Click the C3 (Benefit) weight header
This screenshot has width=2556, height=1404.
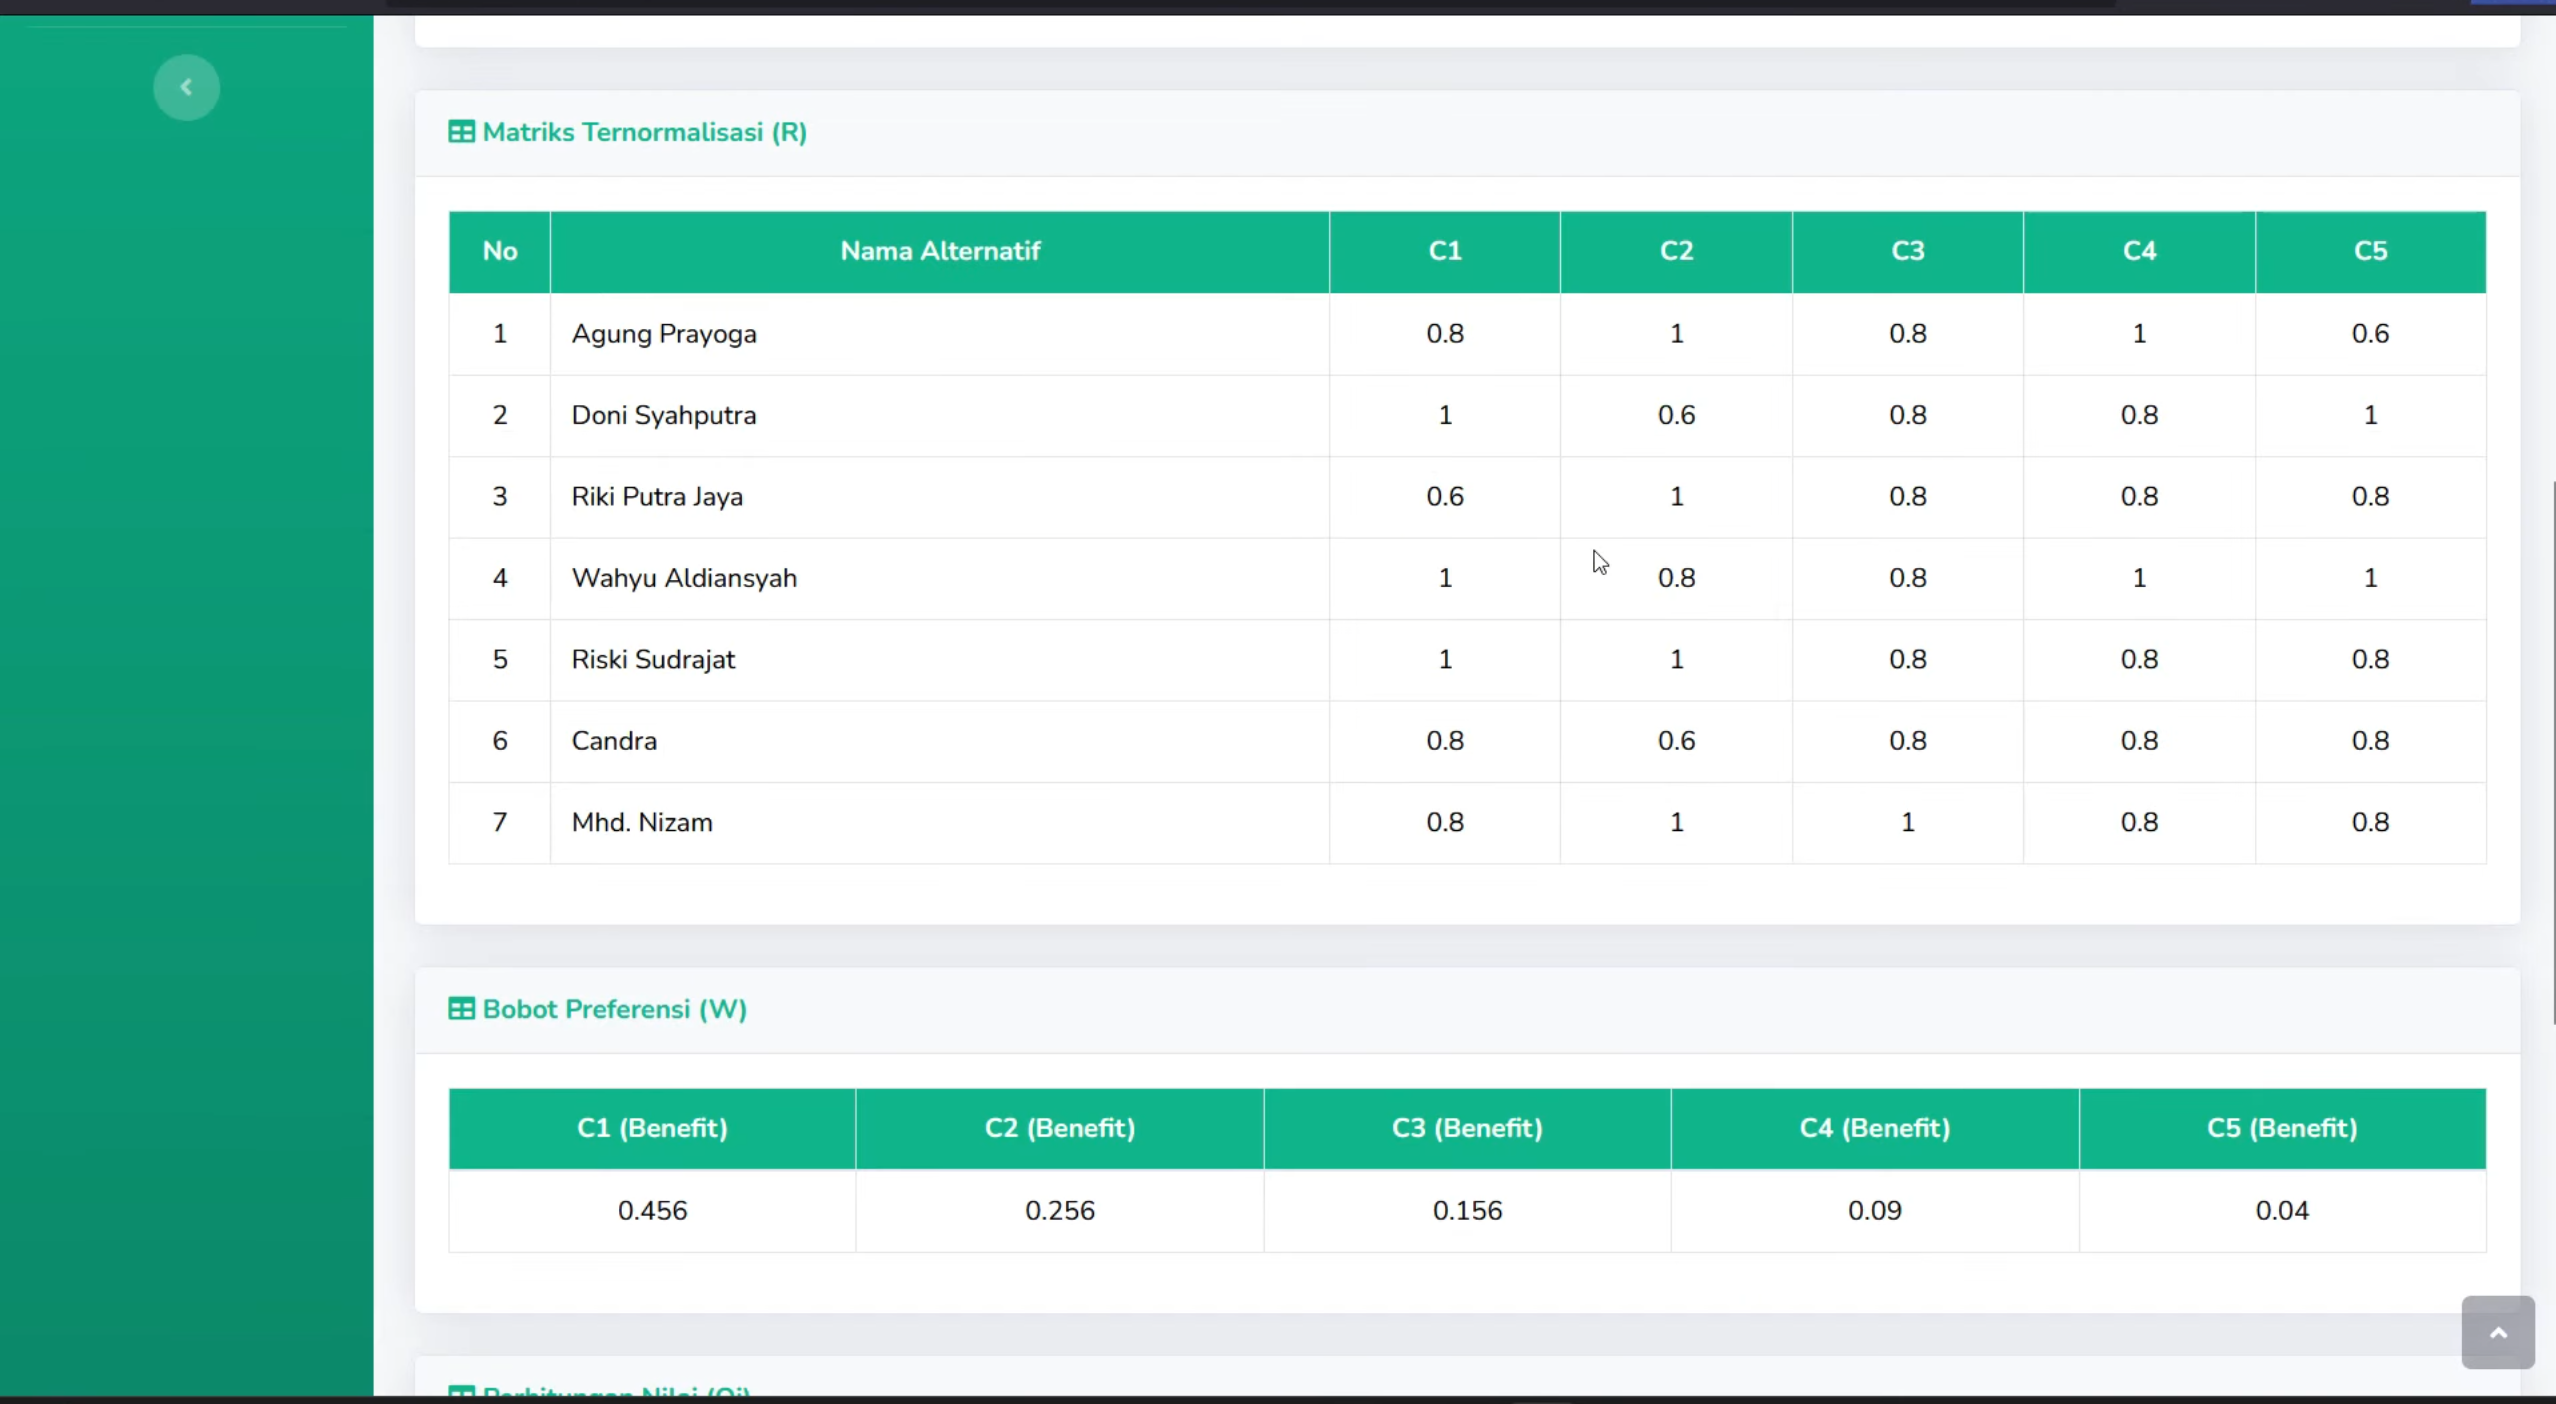1467,1128
